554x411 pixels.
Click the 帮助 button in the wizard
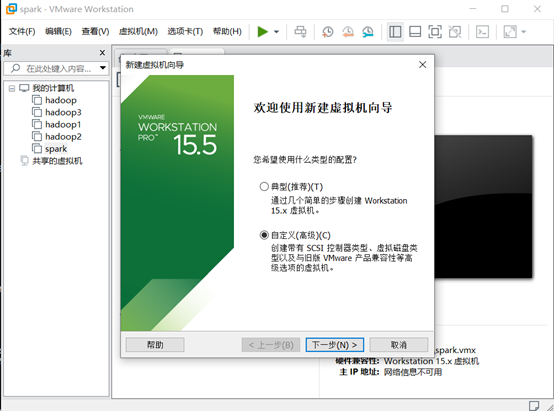click(x=155, y=345)
